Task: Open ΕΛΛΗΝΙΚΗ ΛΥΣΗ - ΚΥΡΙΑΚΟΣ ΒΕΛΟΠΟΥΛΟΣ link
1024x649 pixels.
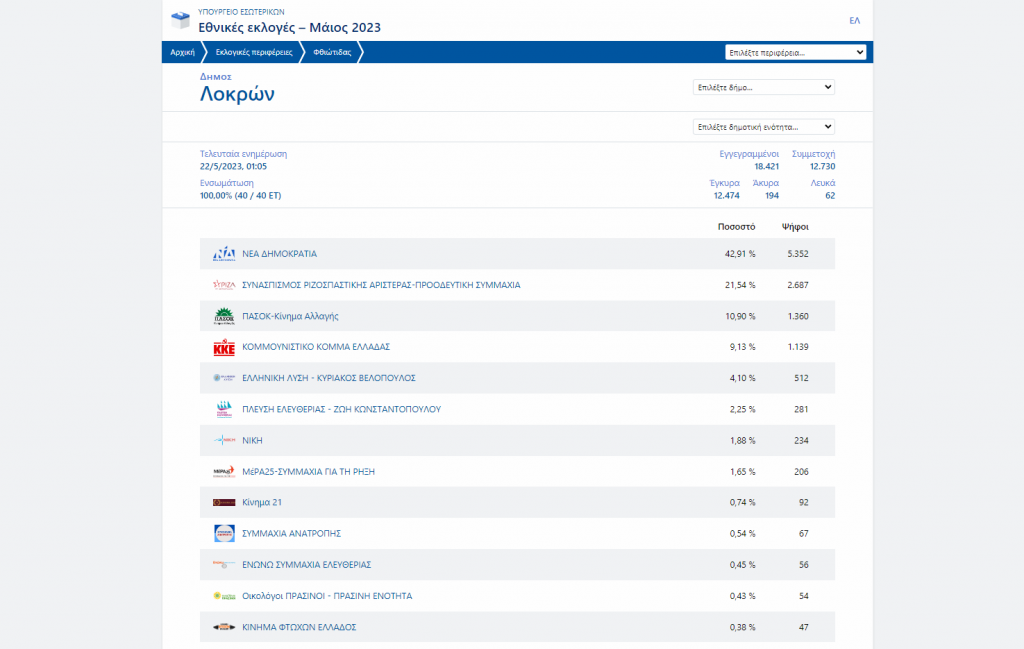Action: [328, 378]
